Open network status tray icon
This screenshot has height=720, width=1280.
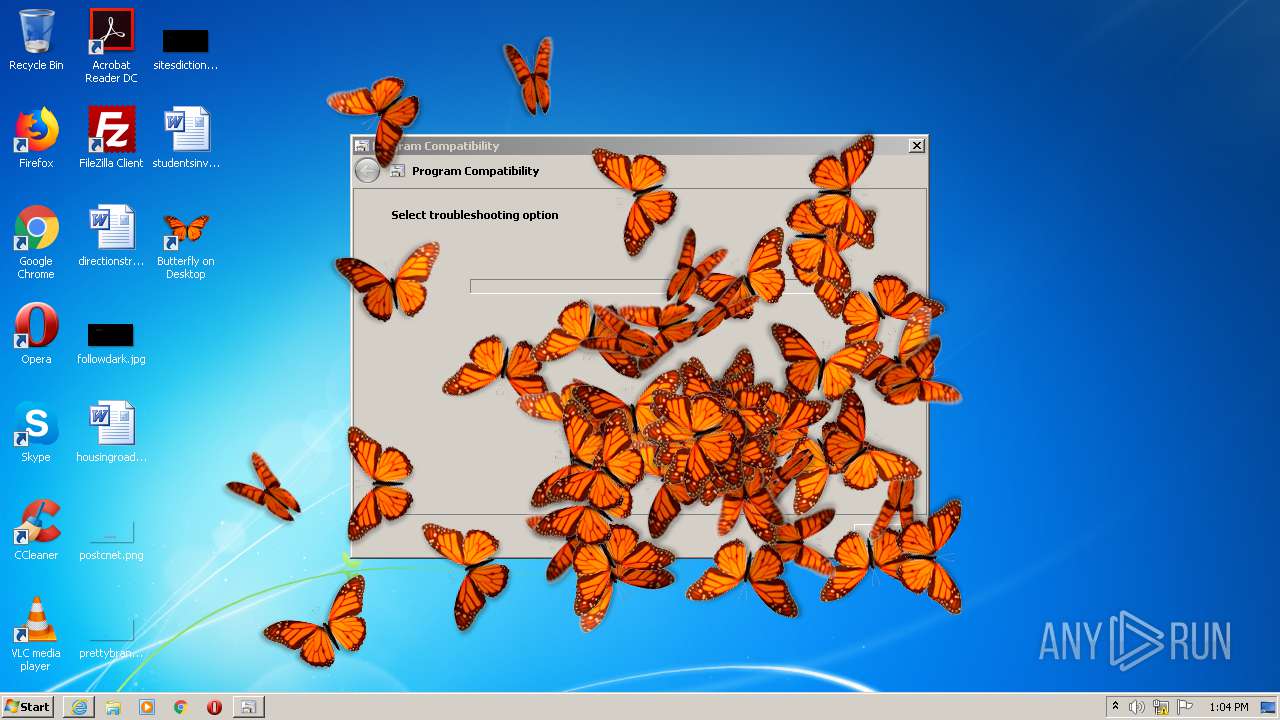coord(1161,707)
